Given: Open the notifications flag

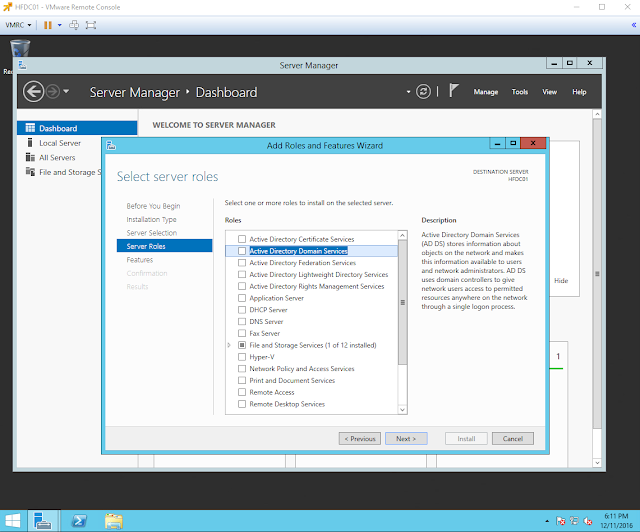Looking at the screenshot, I should coord(454,90).
